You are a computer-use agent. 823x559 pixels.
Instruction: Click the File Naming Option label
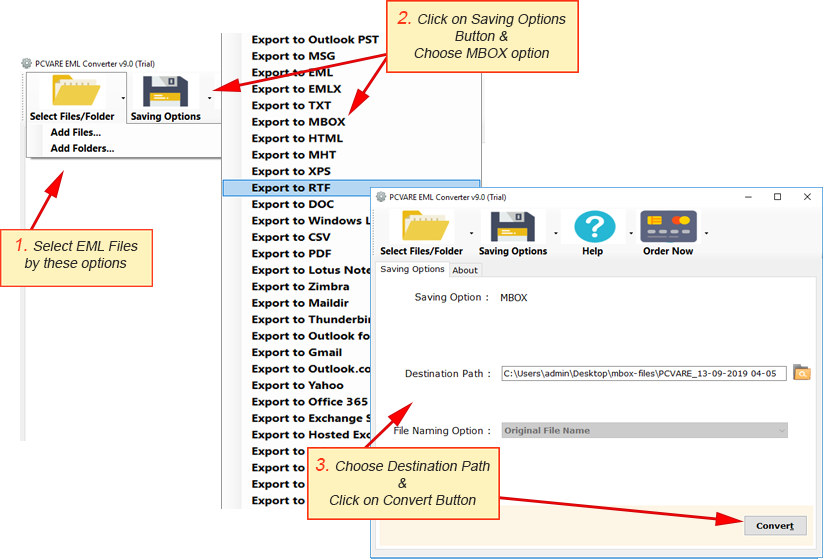[x=442, y=431]
